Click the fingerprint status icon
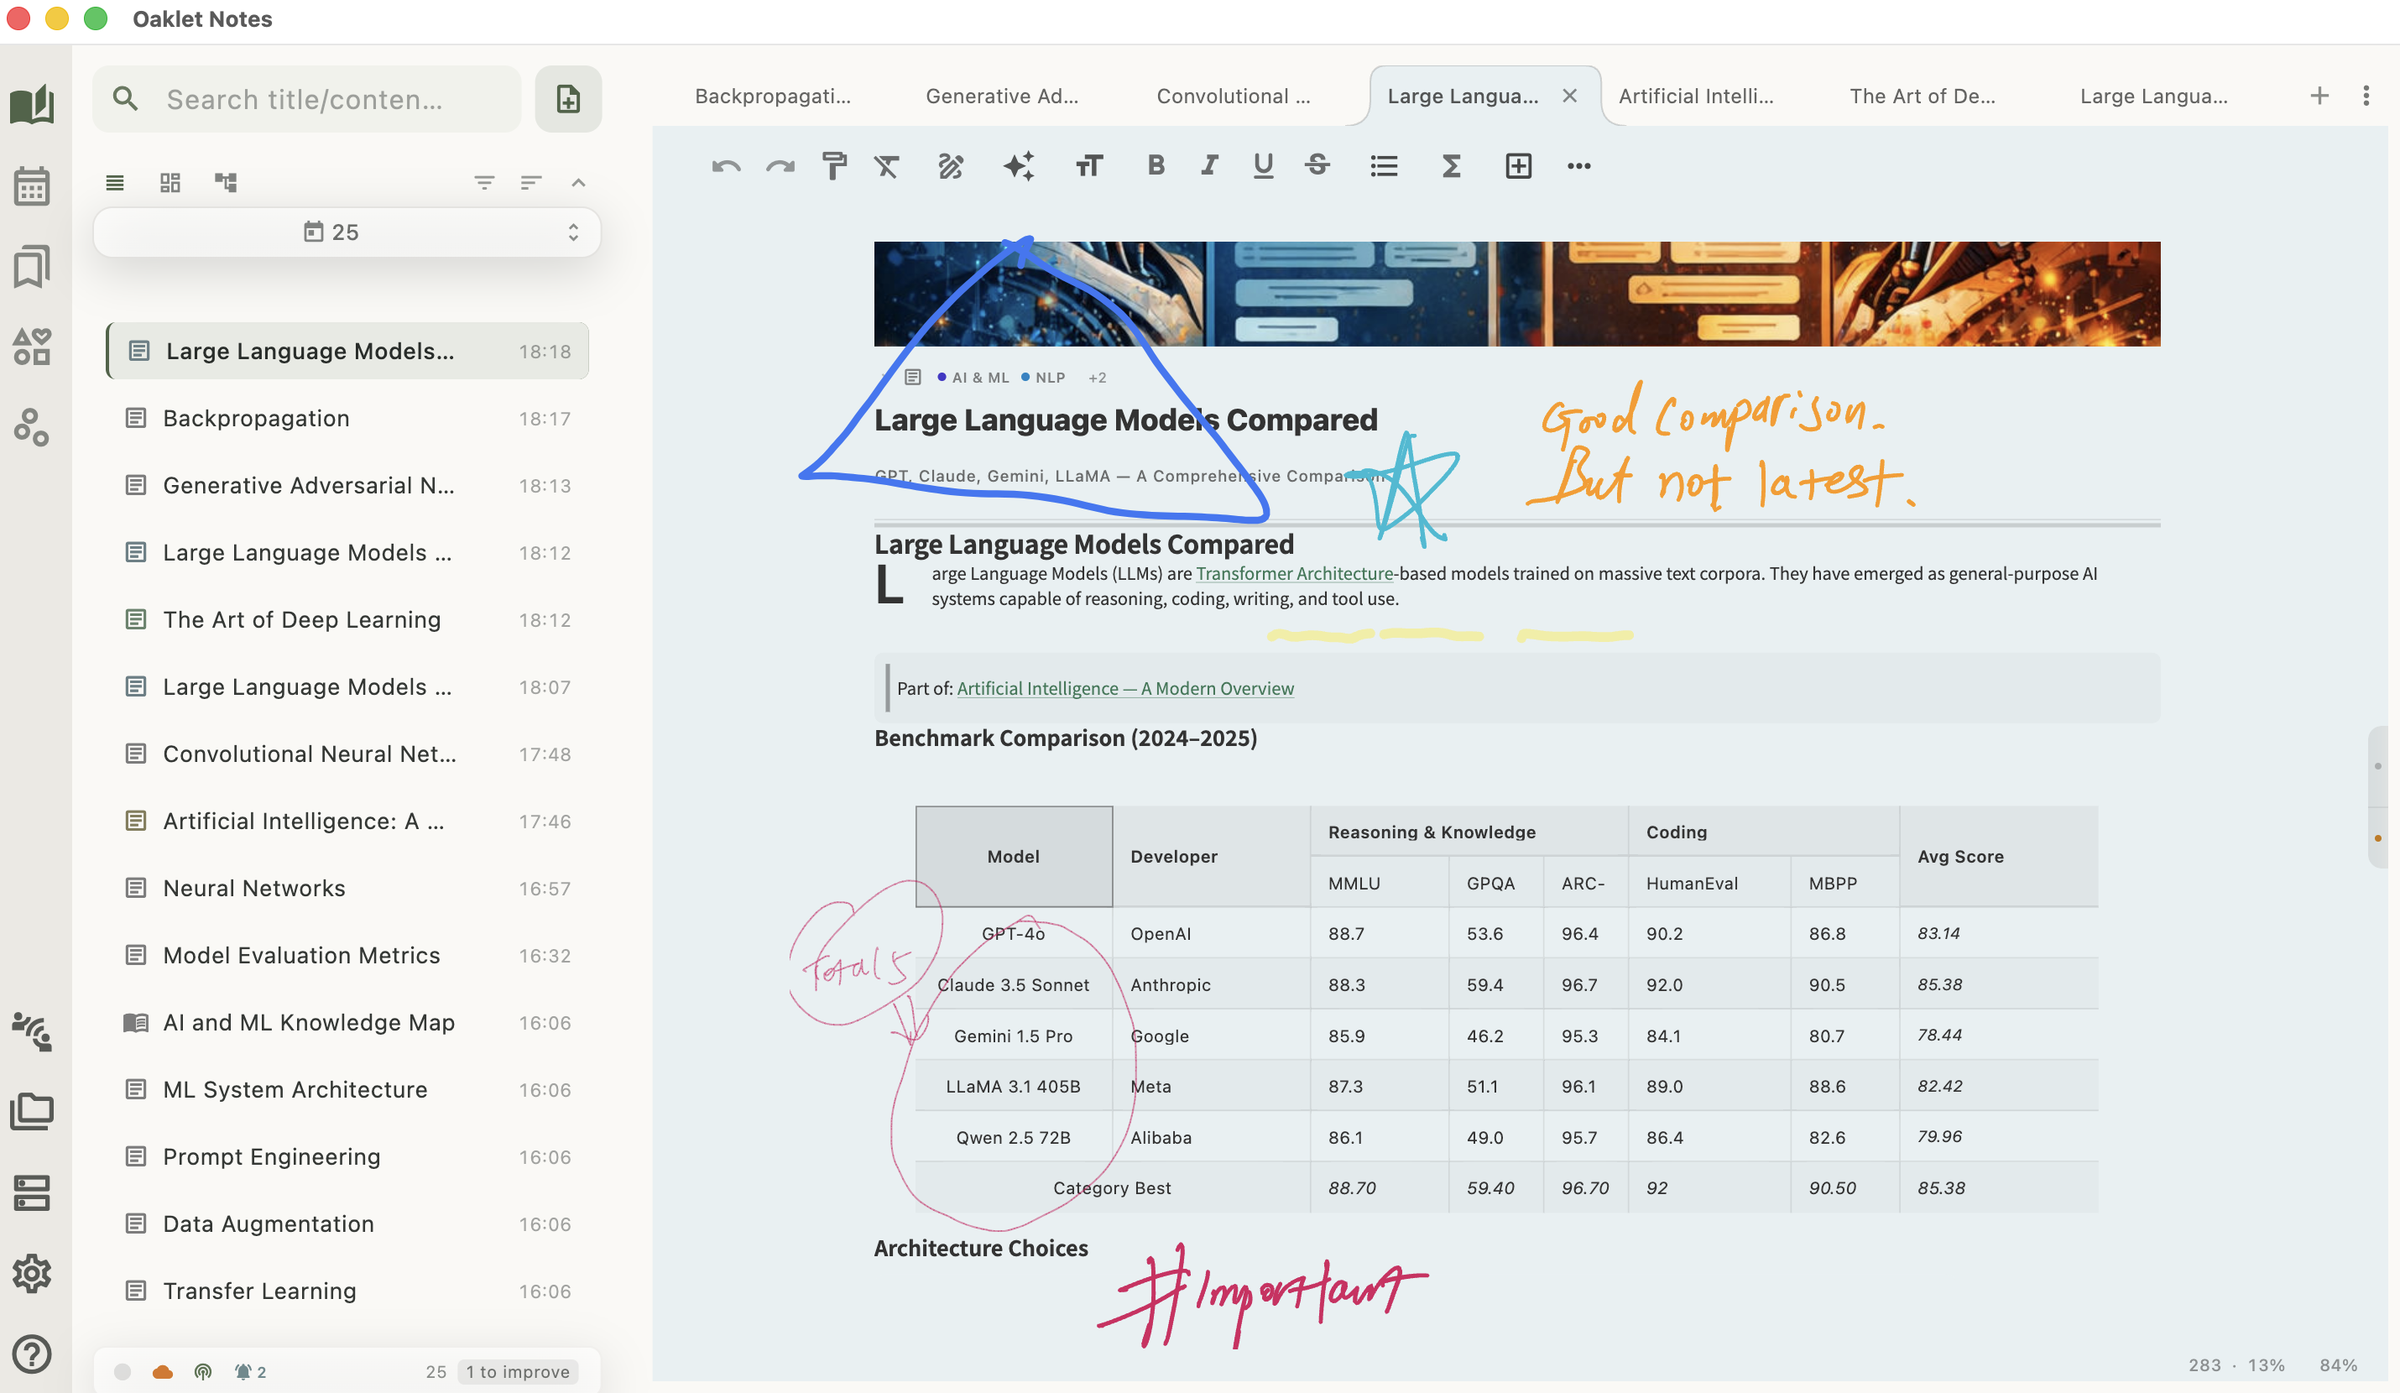 click(x=203, y=1372)
